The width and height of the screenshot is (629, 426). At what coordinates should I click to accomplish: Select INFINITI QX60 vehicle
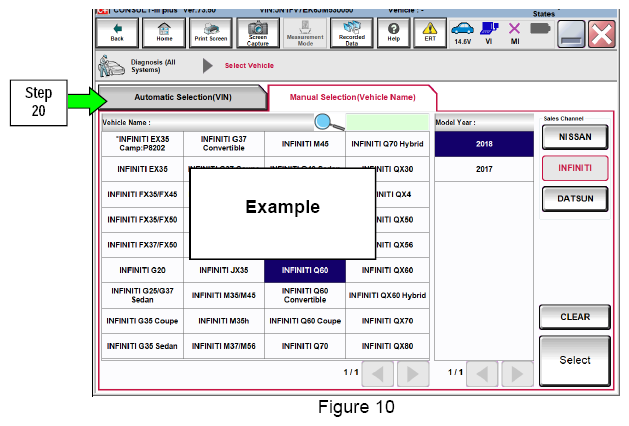coord(387,270)
